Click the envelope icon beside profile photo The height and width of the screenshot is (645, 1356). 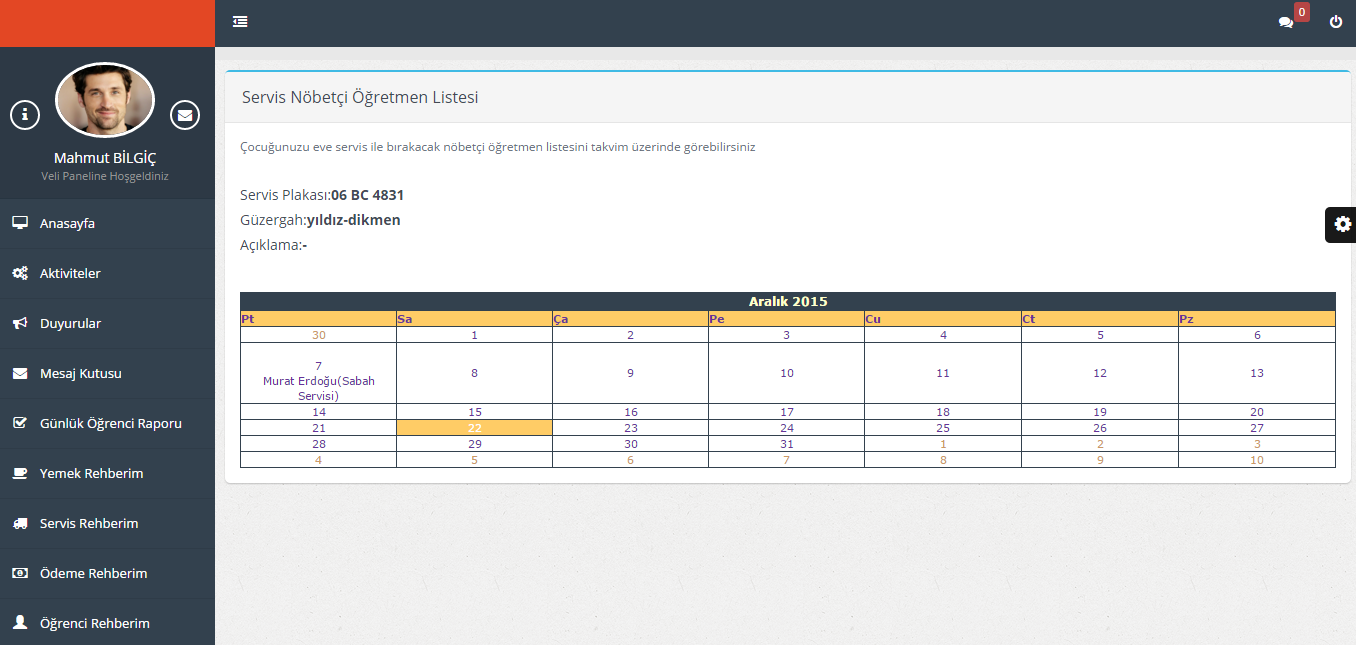click(185, 115)
